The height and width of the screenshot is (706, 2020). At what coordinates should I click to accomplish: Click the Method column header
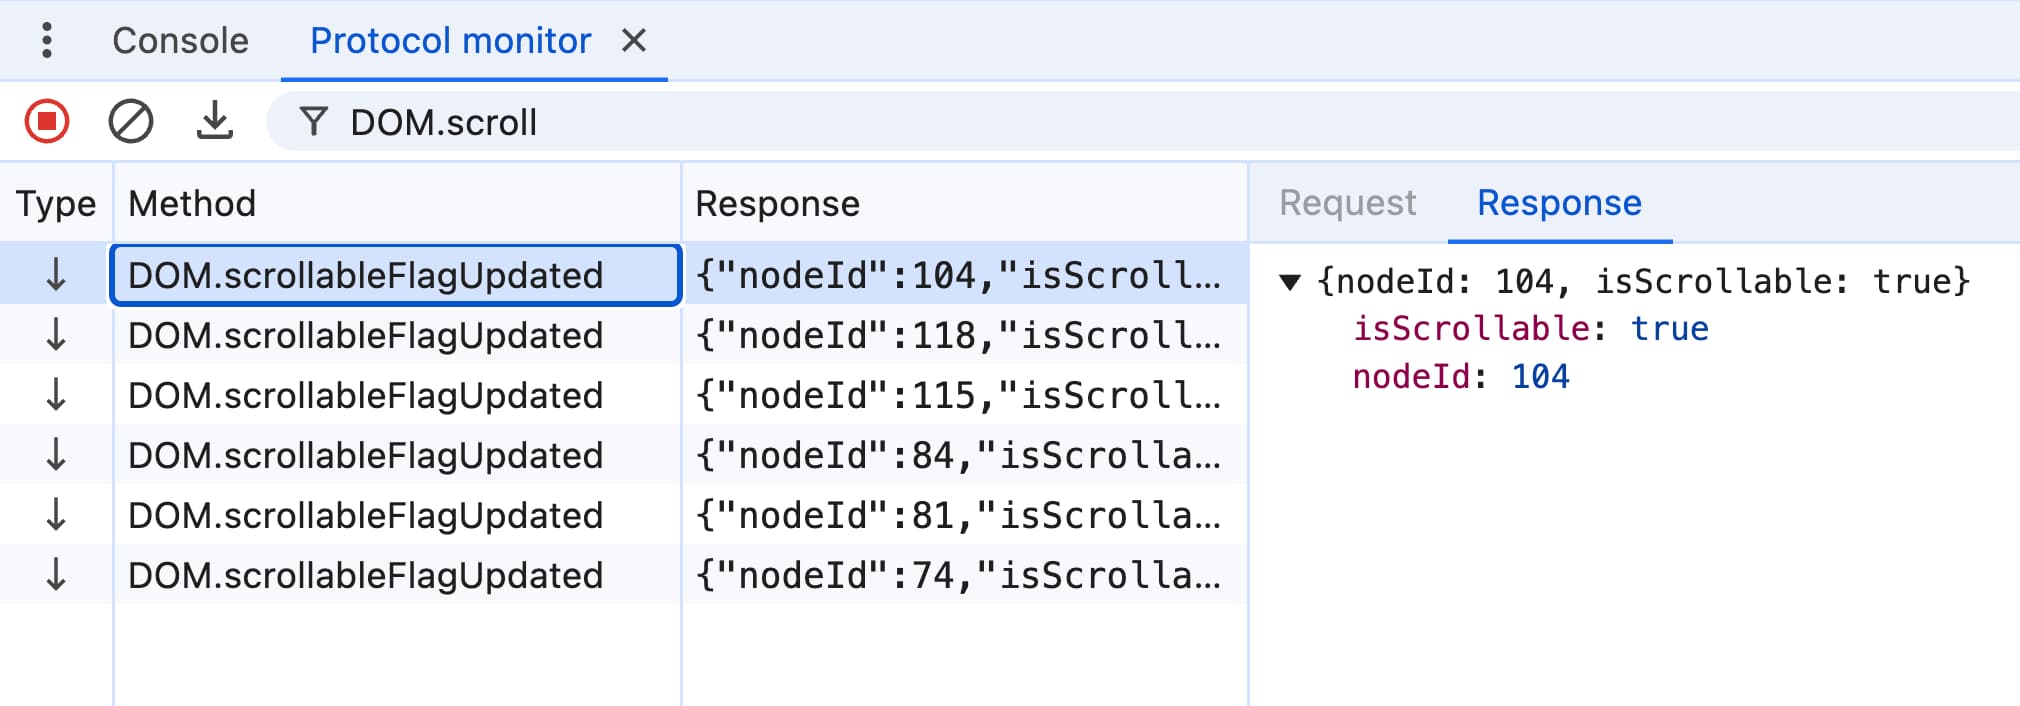(x=193, y=203)
